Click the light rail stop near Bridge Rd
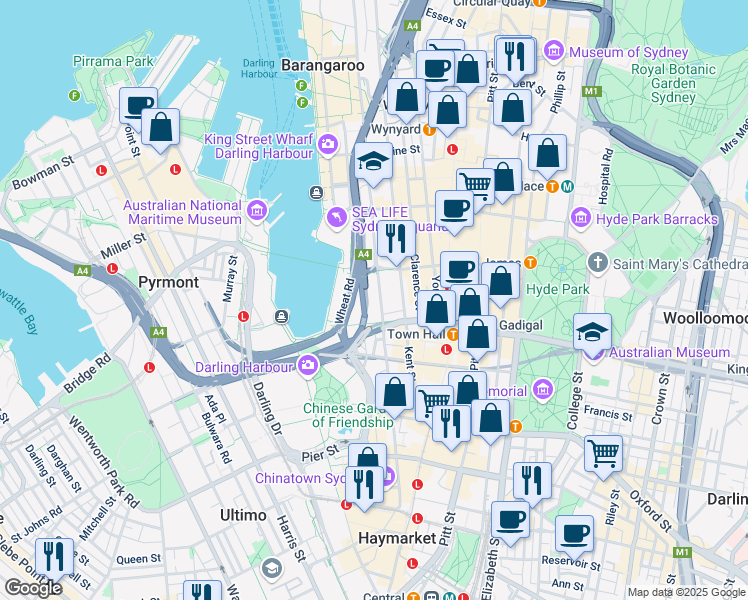This screenshot has height=600, width=748. click(149, 367)
